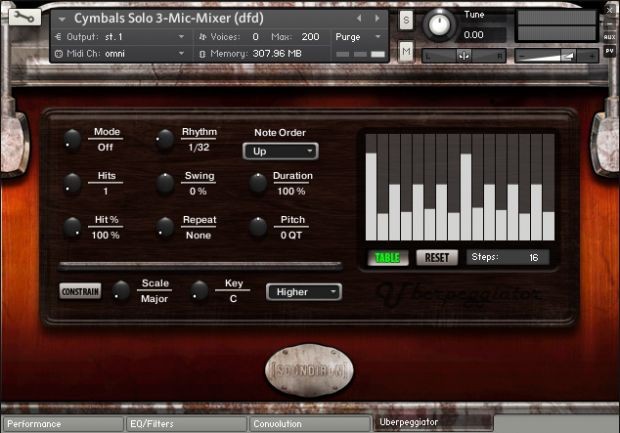Click the volume slider handle

568,56
